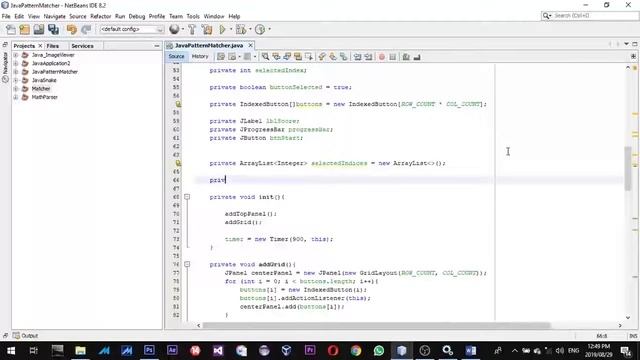This screenshot has width=640, height=360.
Task: Open the Source menu
Action: (x=78, y=16)
